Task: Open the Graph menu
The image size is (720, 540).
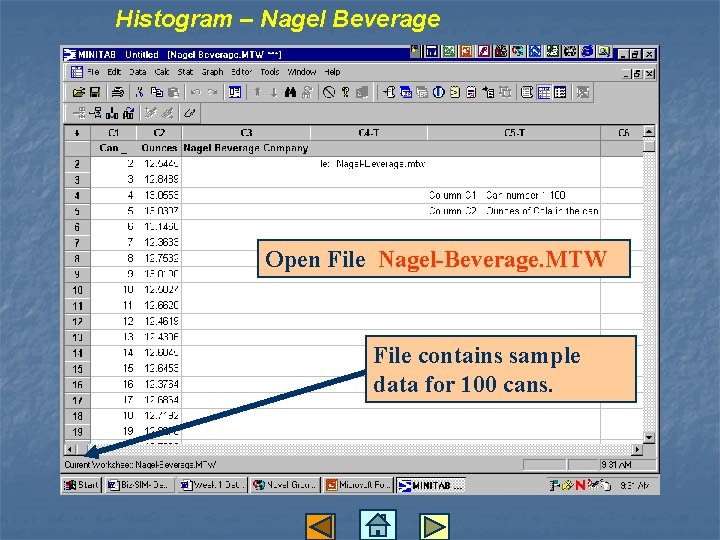Action: [x=212, y=72]
